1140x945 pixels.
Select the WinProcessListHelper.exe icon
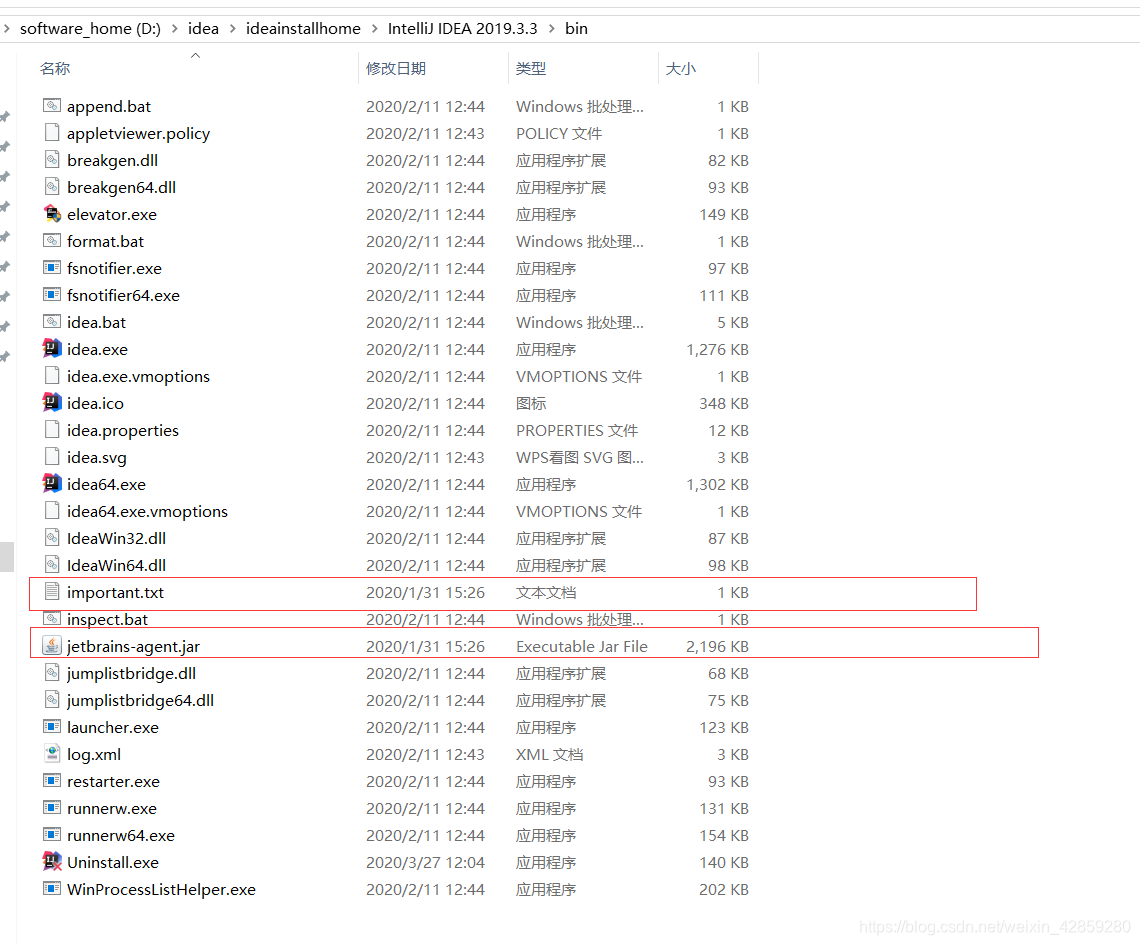52,888
